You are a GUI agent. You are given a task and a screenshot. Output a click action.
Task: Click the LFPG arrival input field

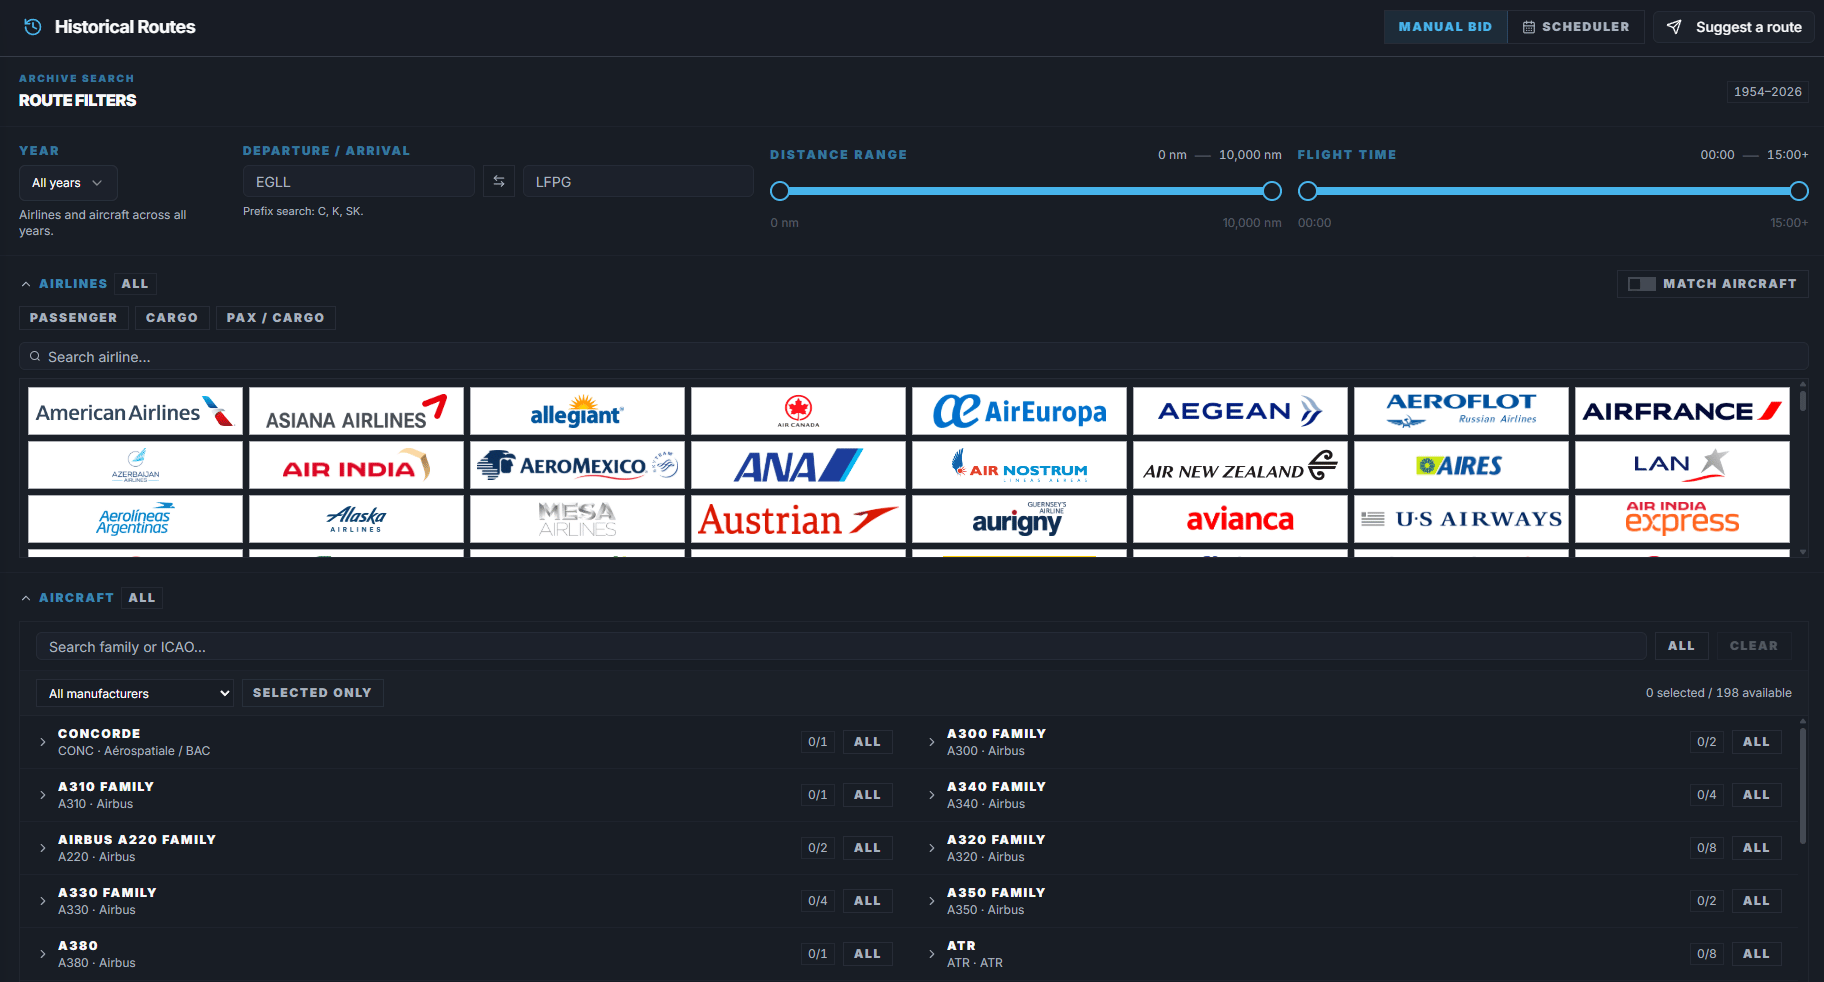[638, 182]
